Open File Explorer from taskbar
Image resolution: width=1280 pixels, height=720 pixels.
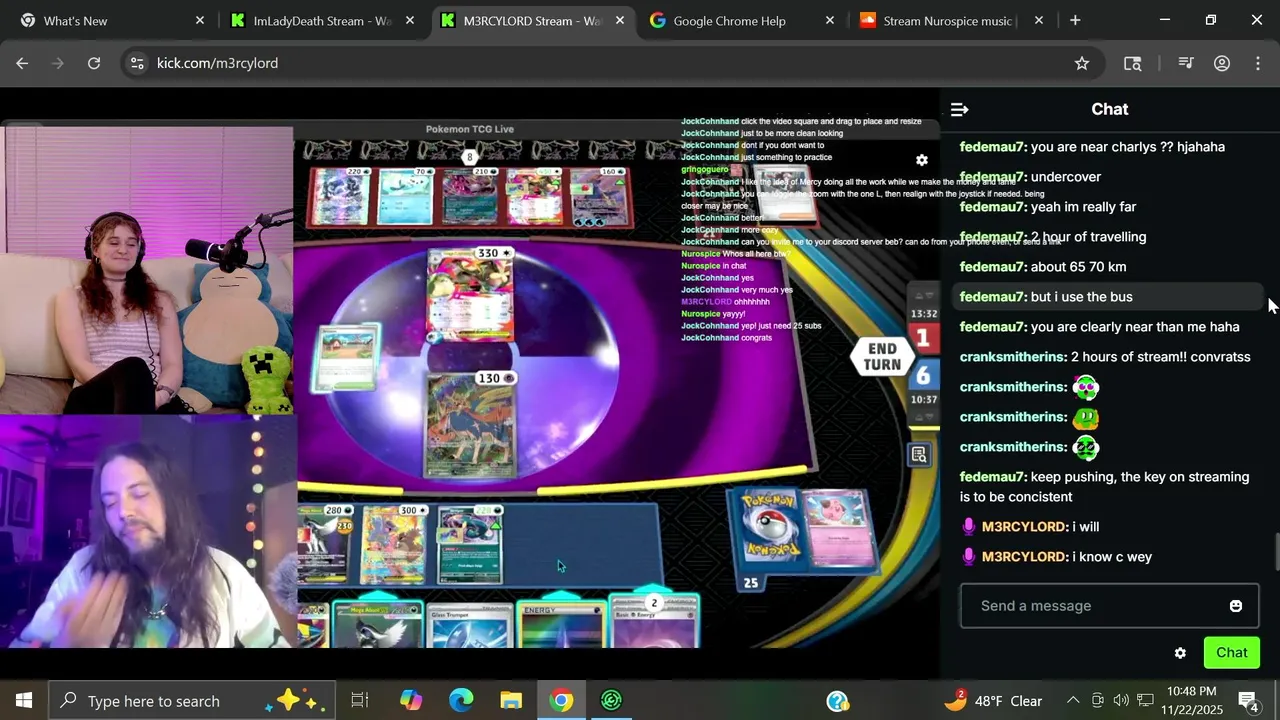point(511,701)
